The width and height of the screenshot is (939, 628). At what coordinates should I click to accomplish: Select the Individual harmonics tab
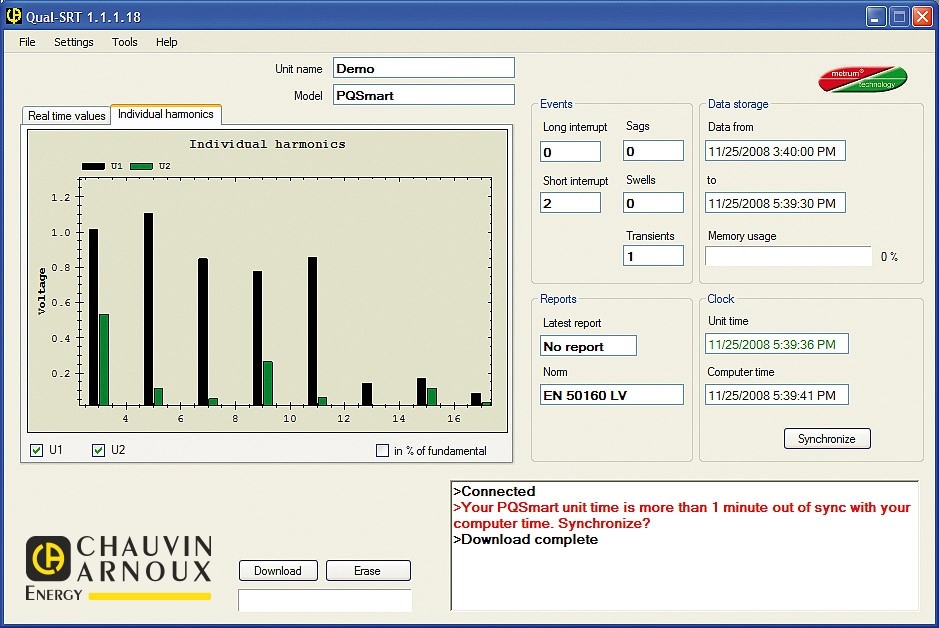[166, 114]
